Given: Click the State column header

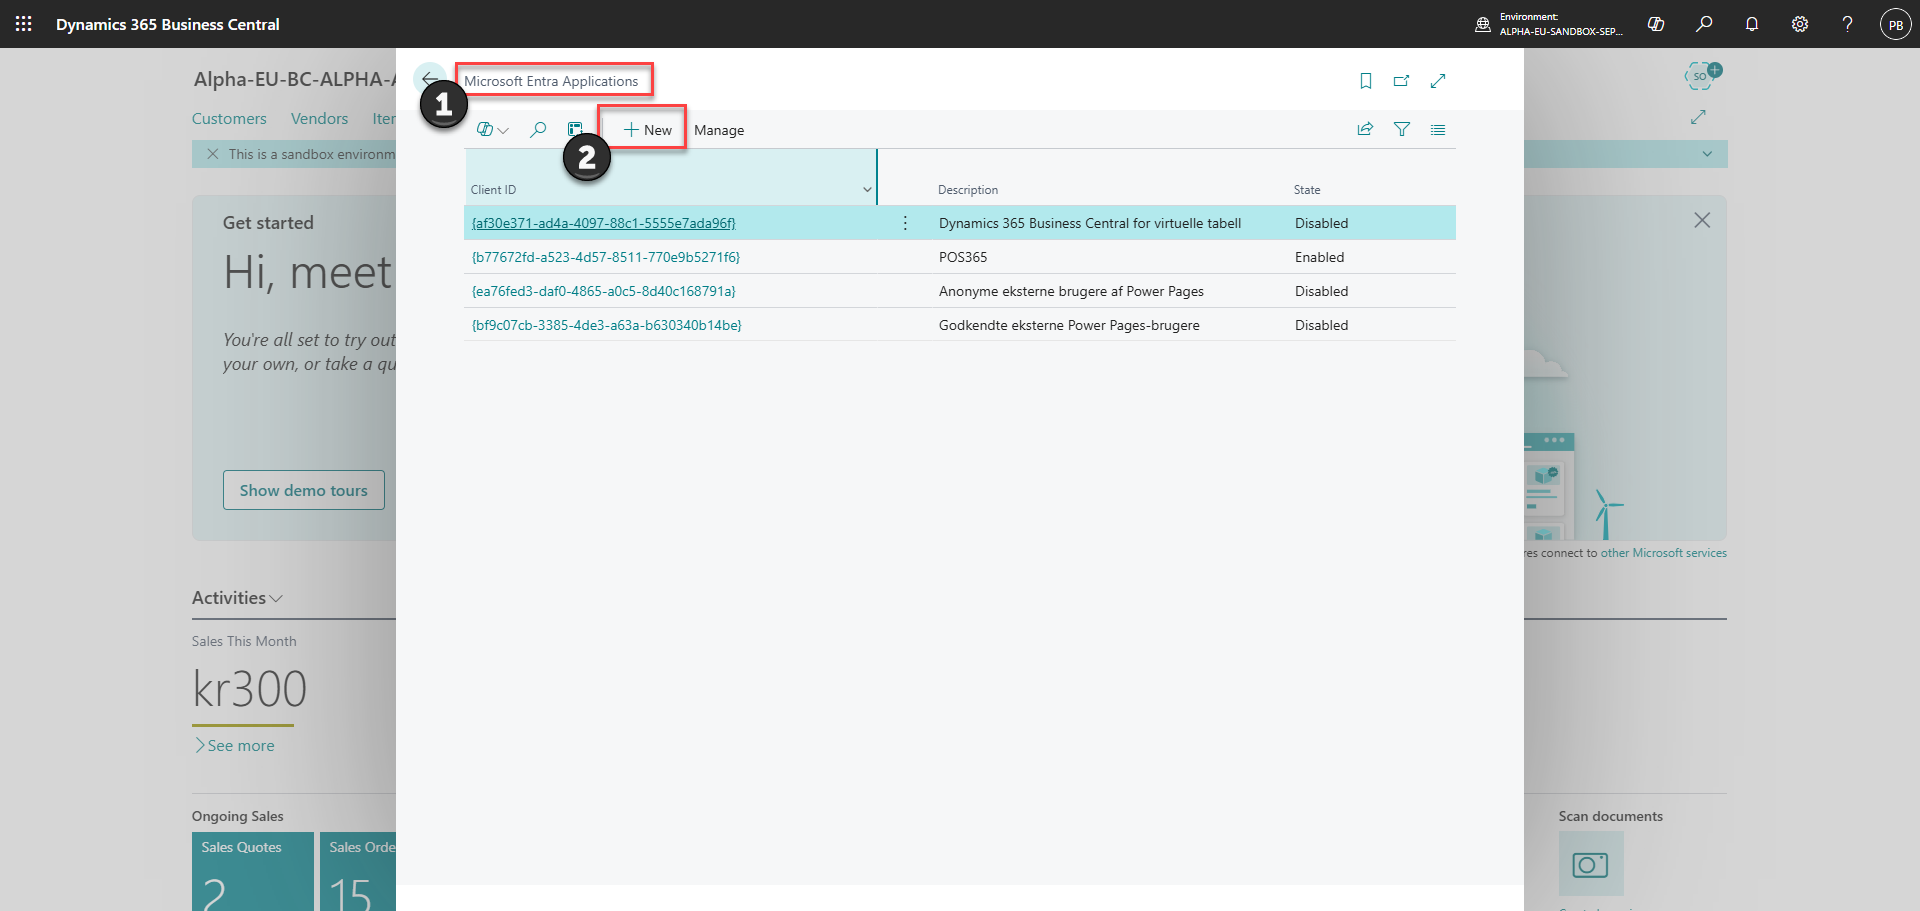Looking at the screenshot, I should [x=1307, y=190].
